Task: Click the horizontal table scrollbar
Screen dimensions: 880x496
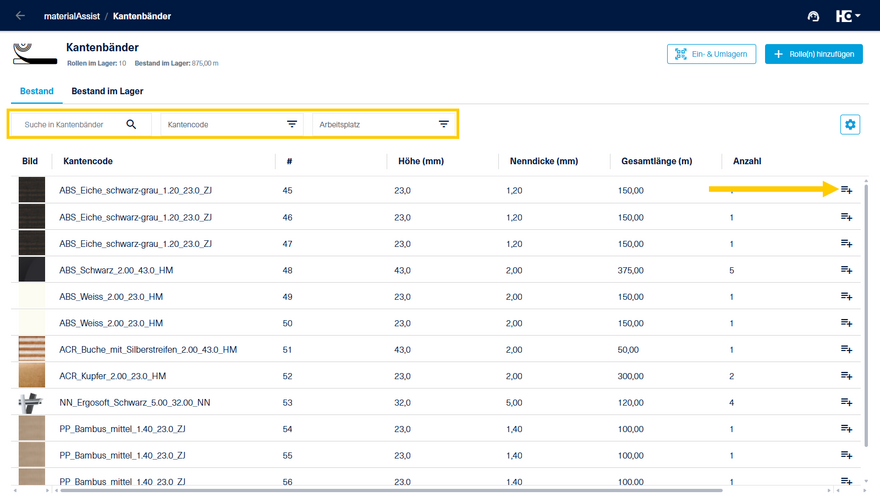Action: (x=391, y=490)
